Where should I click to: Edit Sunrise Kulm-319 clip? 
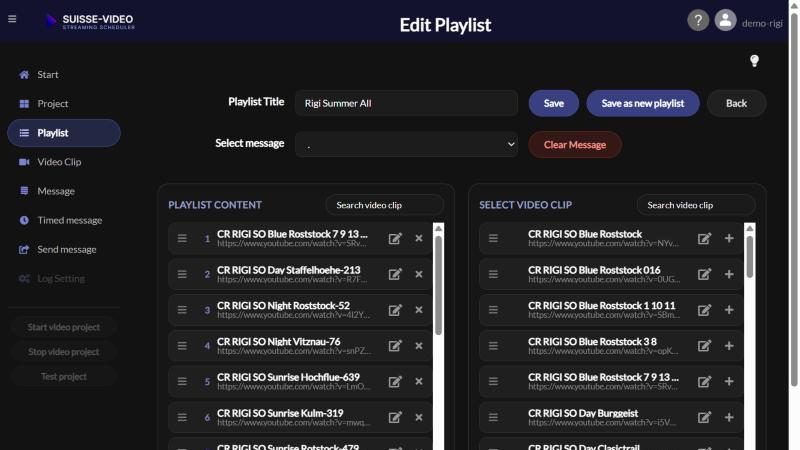point(395,417)
